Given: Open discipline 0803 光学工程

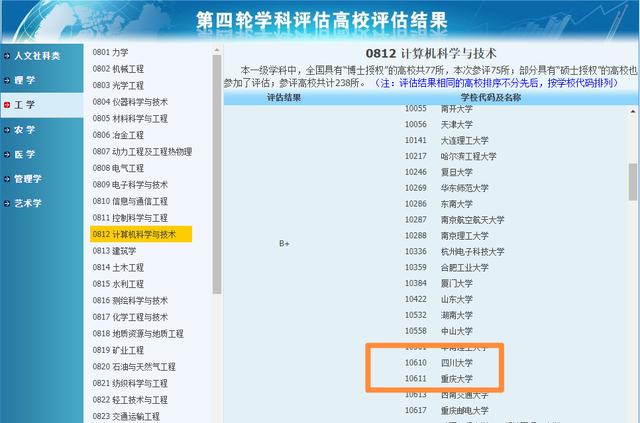Looking at the screenshot, I should pos(118,85).
